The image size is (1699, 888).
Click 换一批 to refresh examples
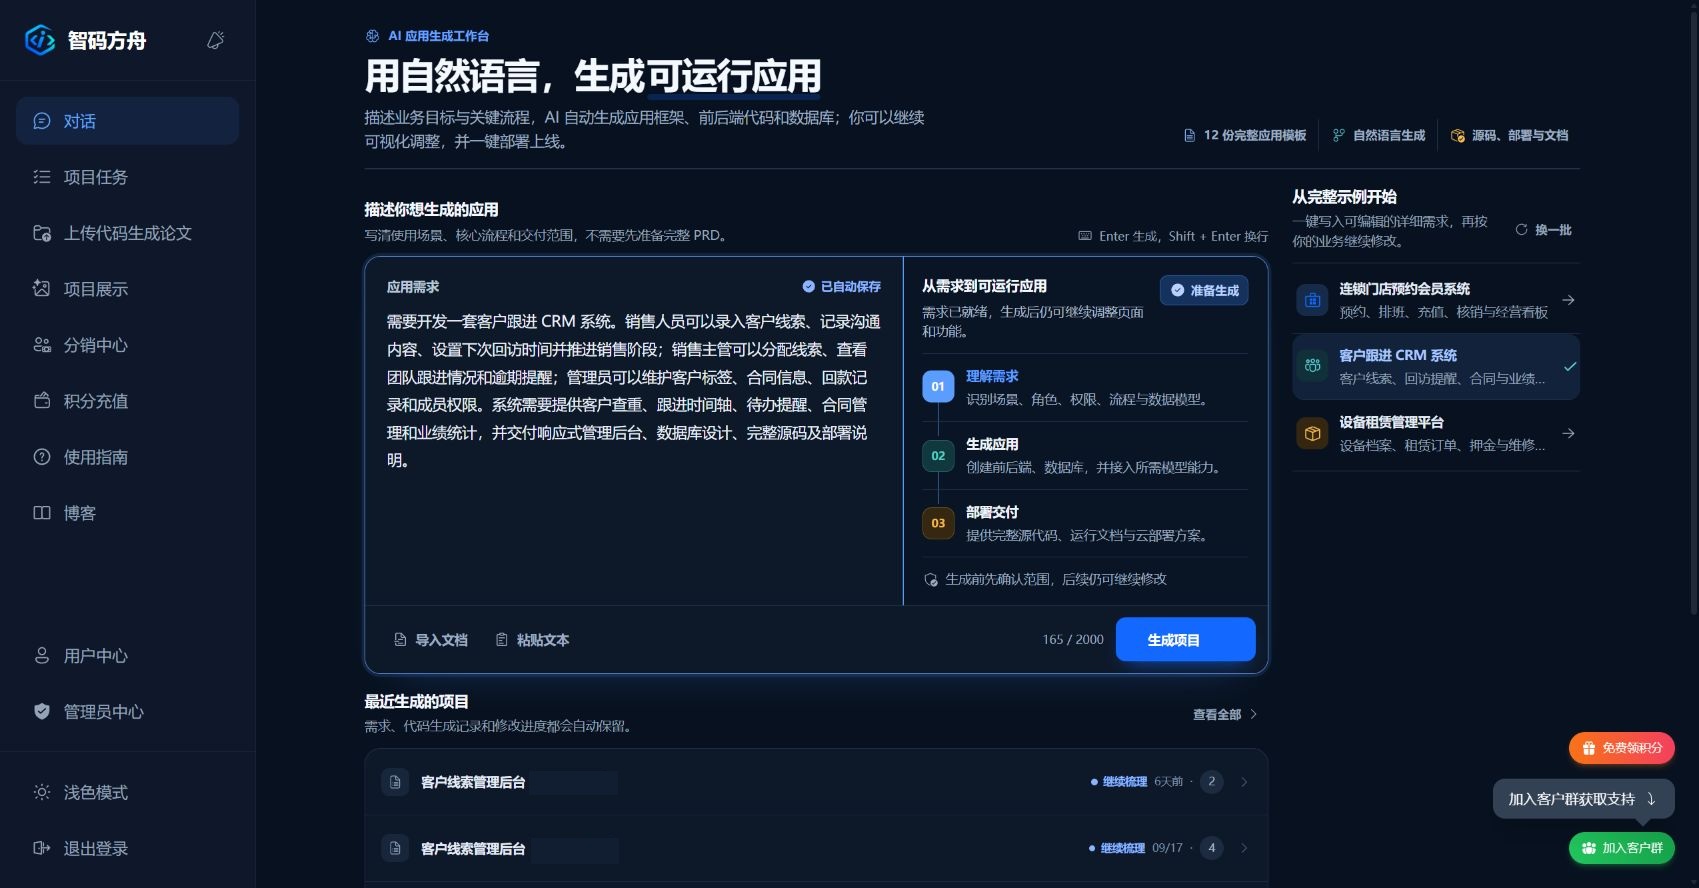coord(1543,230)
